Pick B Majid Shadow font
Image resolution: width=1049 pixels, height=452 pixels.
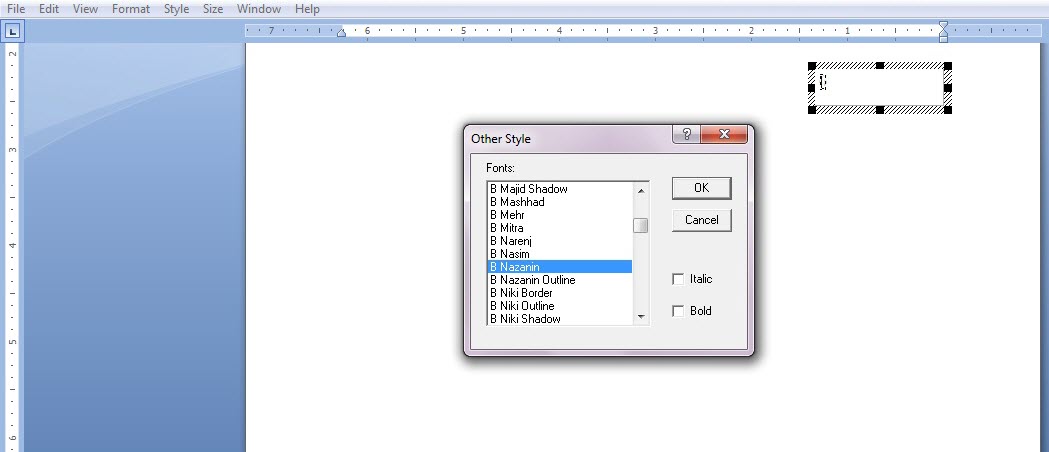tap(528, 189)
